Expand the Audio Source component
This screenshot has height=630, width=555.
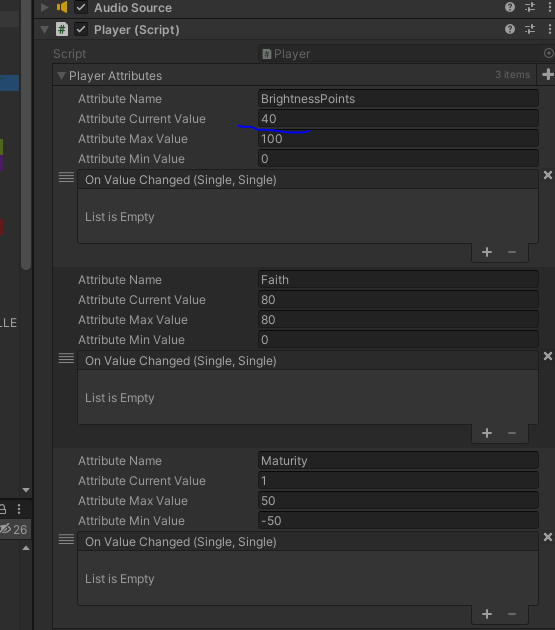click(x=45, y=7)
